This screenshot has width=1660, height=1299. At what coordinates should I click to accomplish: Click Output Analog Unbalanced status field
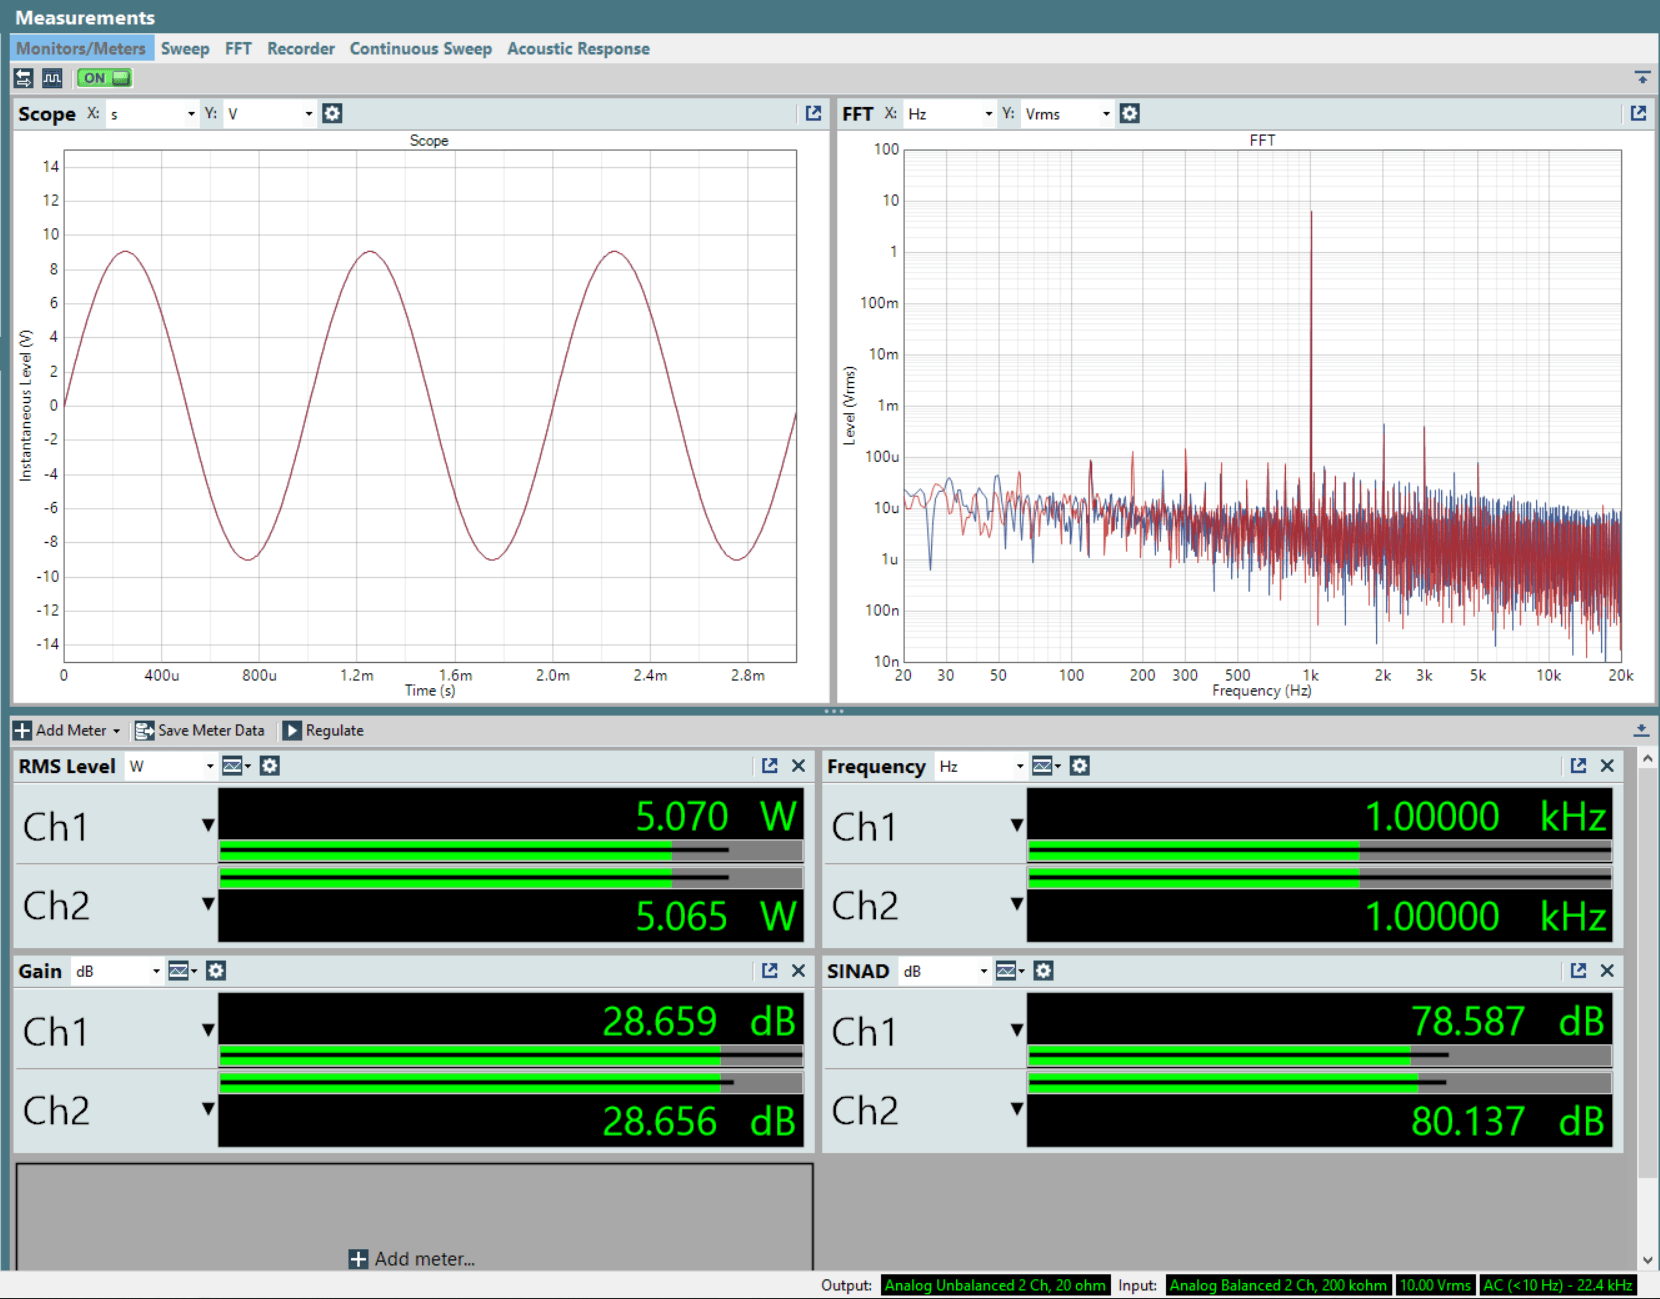(995, 1286)
